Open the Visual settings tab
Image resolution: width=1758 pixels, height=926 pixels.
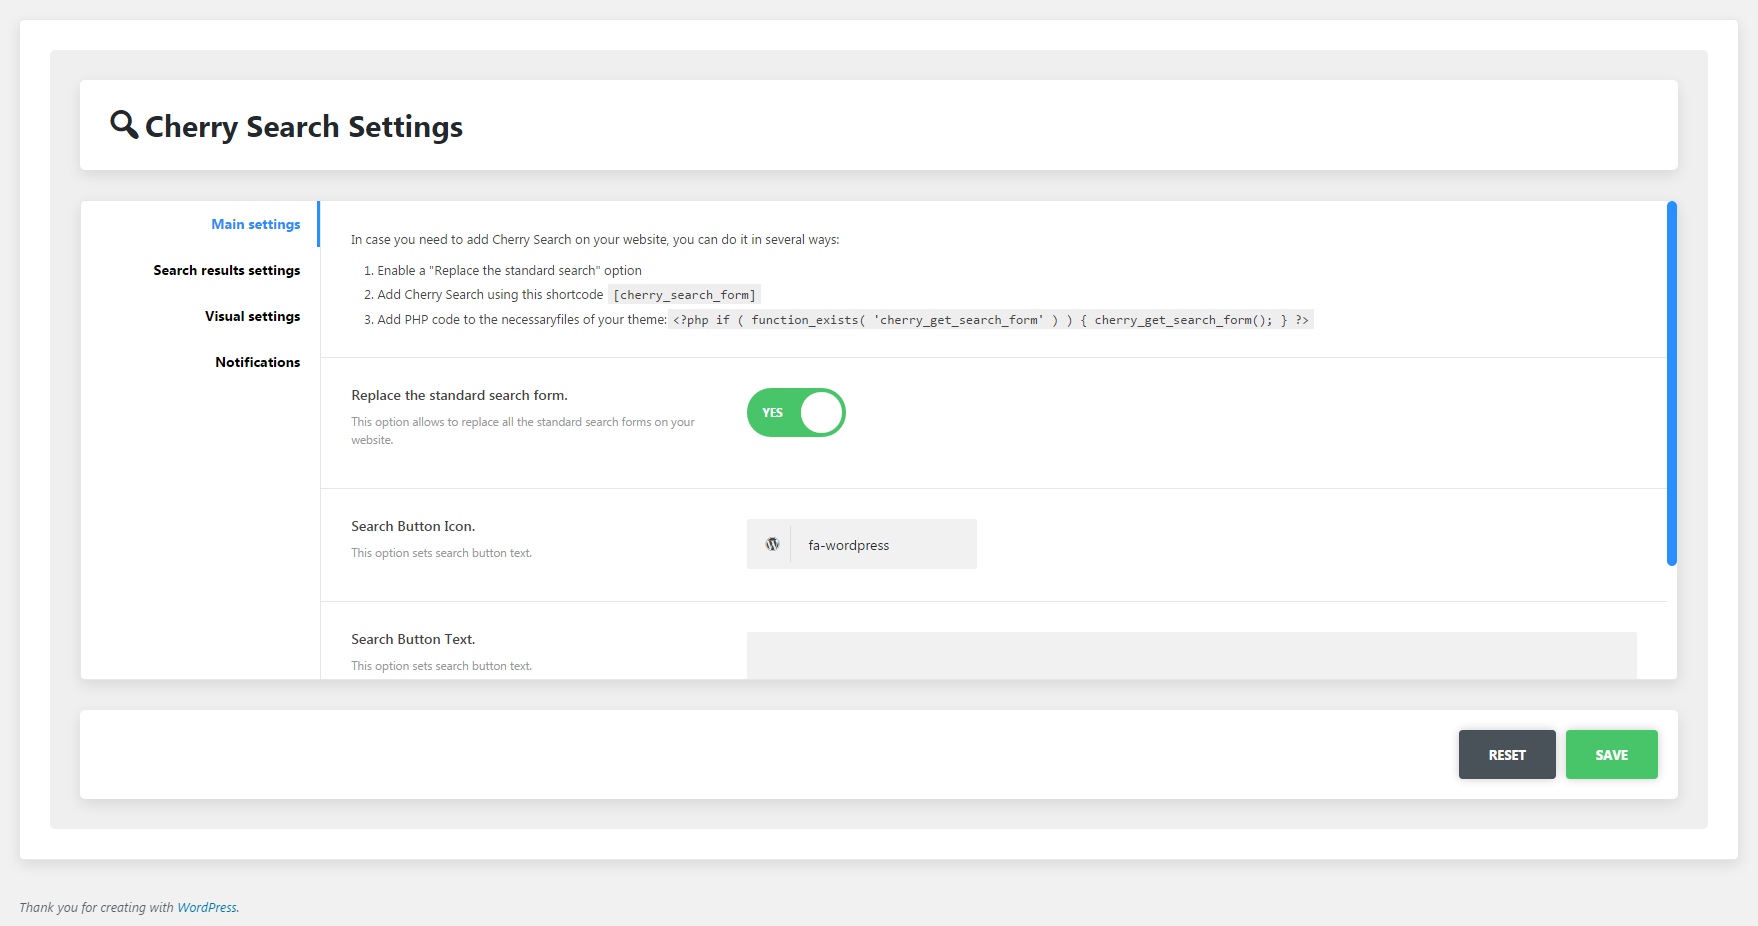tap(252, 316)
